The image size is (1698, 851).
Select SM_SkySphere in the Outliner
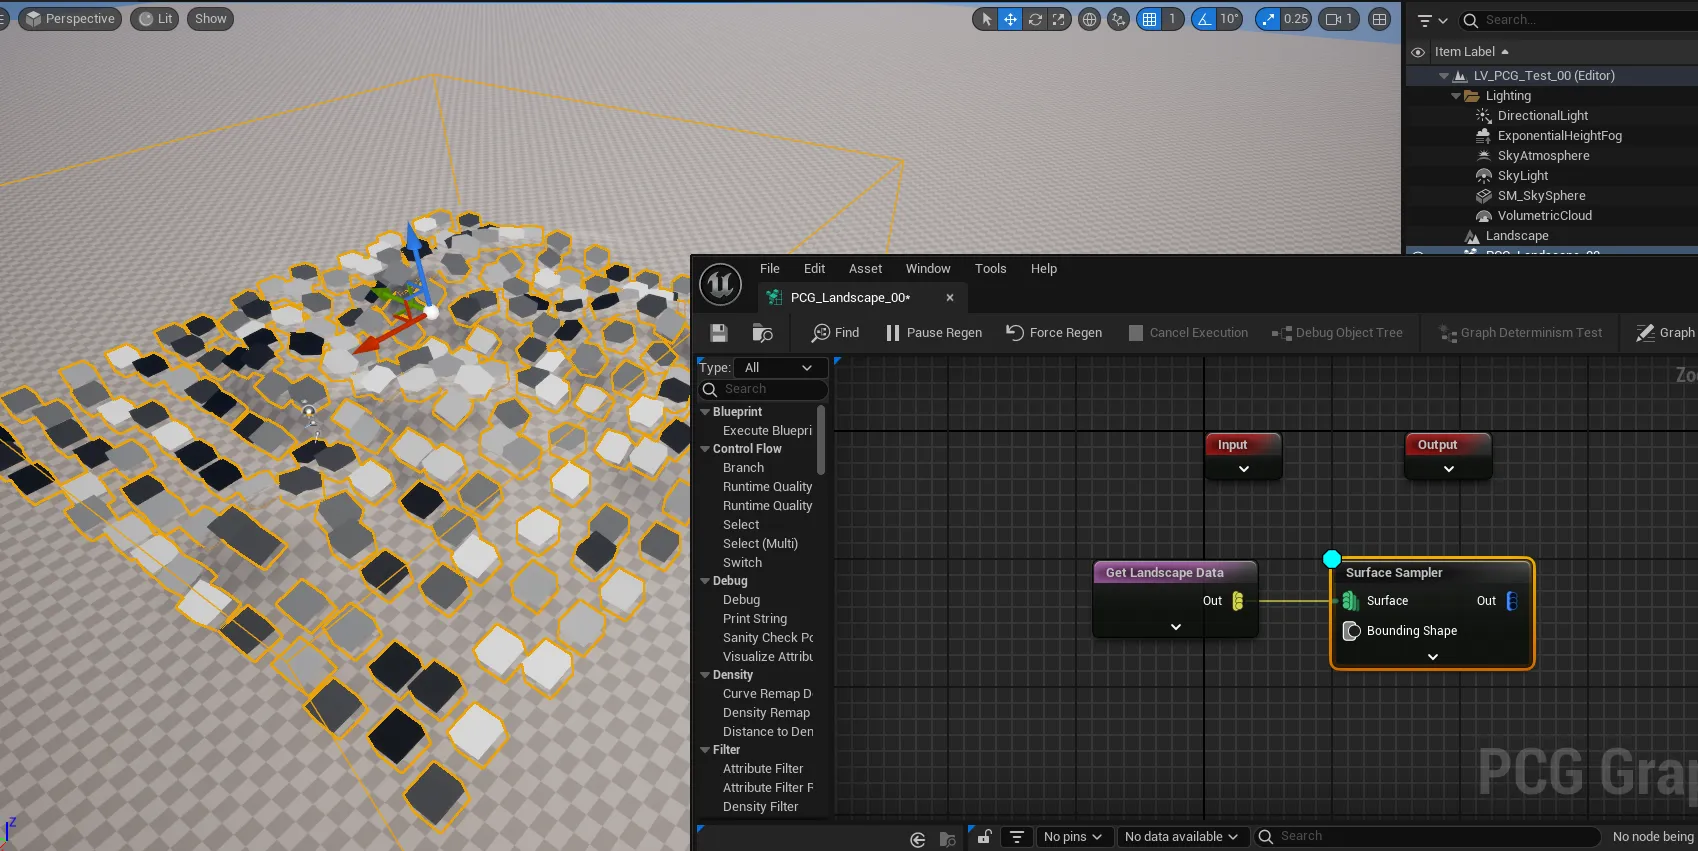(x=1541, y=196)
